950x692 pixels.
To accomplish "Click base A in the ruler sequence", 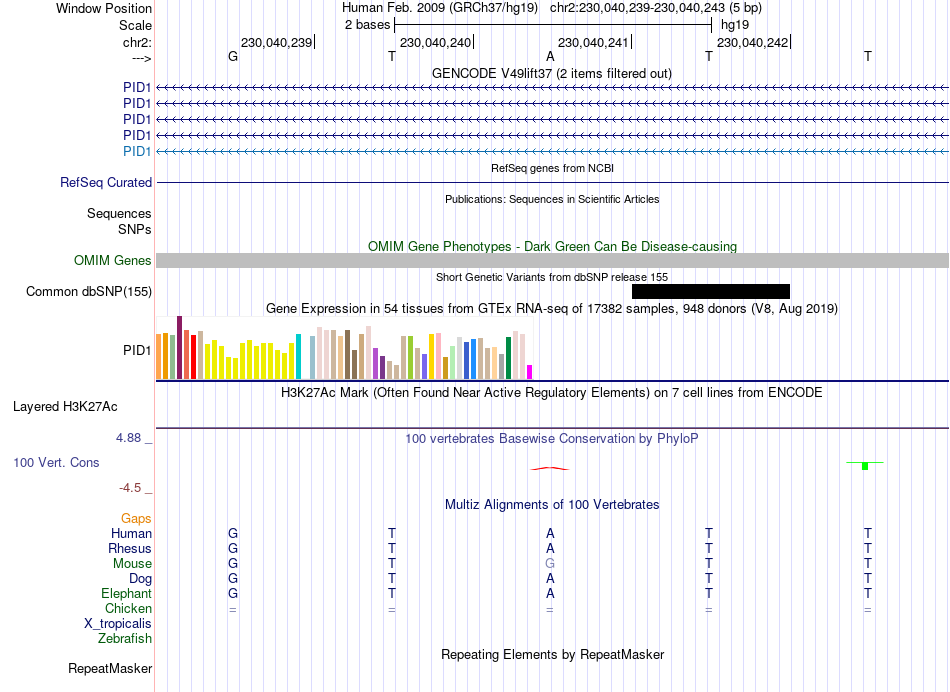I will [x=550, y=56].
